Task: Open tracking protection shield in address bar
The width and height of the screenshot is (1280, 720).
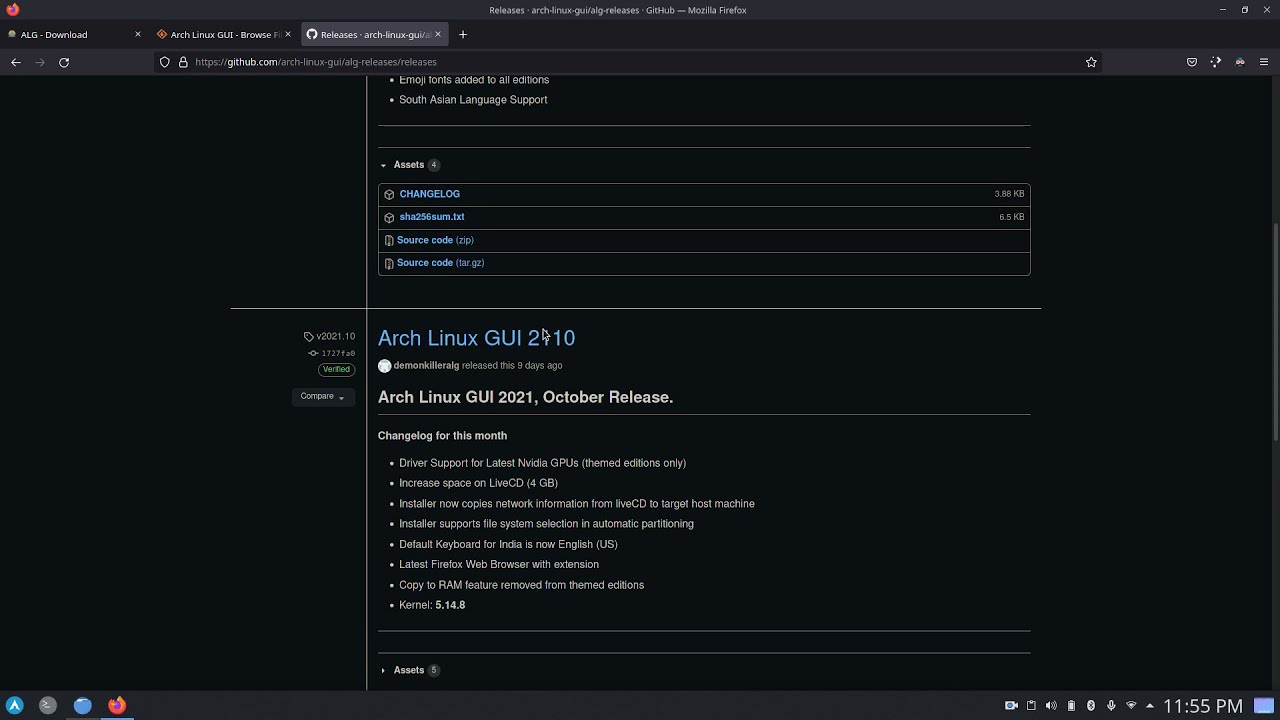Action: (x=165, y=62)
